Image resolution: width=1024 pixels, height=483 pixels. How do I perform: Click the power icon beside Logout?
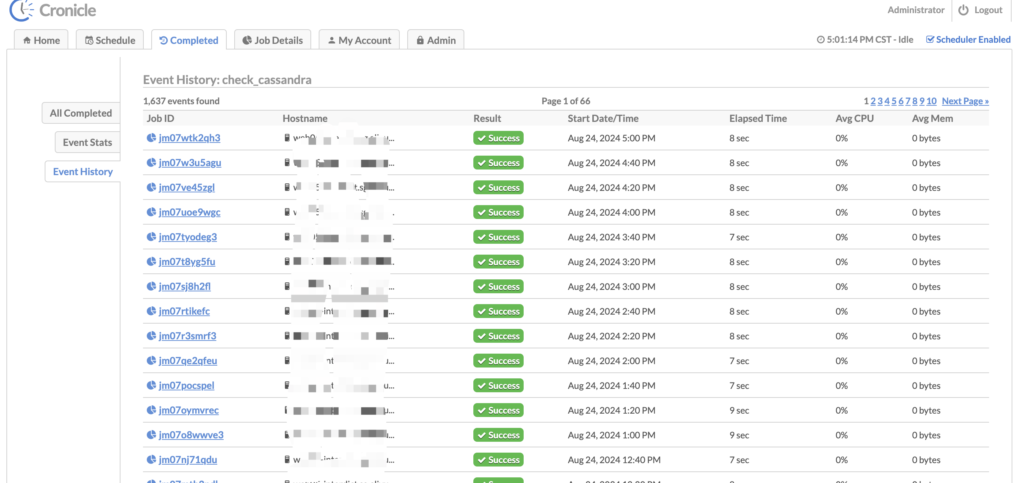coord(963,10)
